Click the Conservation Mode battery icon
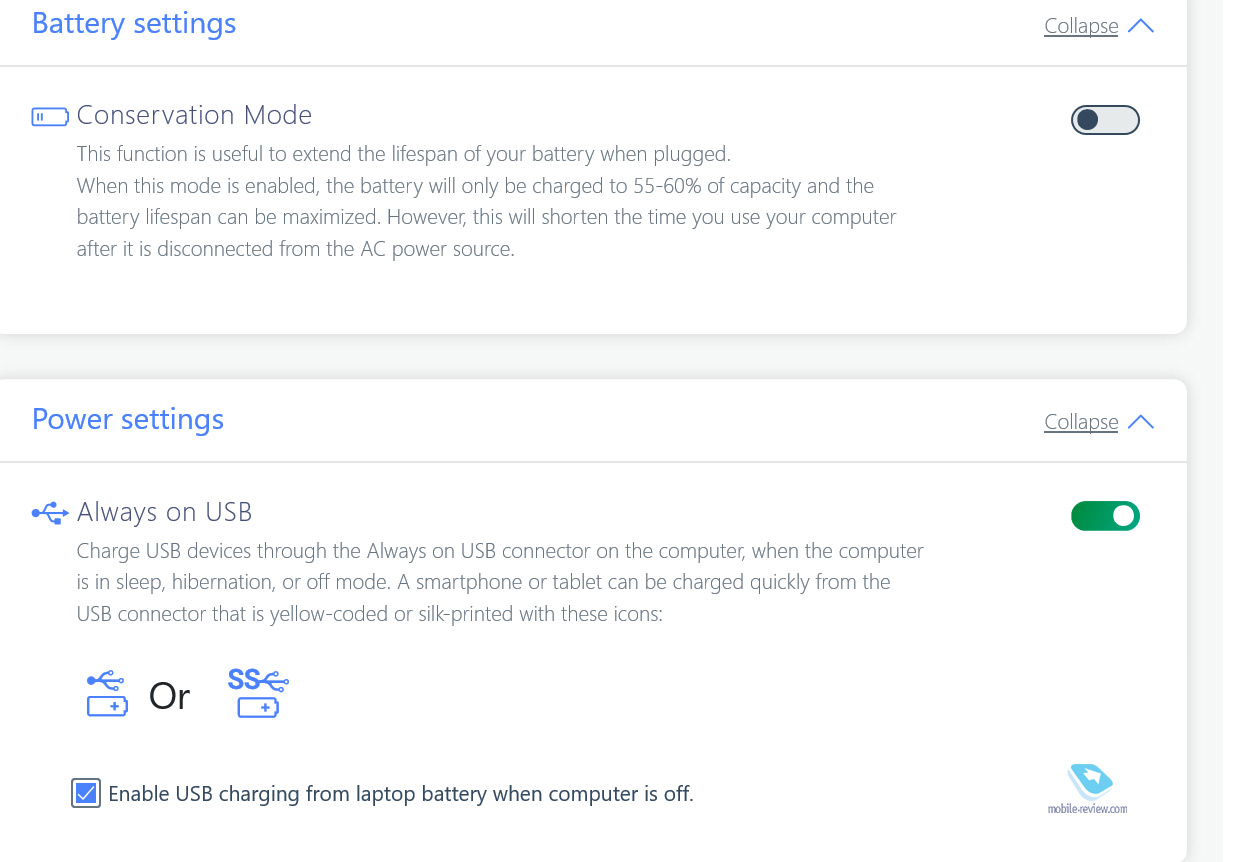This screenshot has height=862, width=1240. (x=50, y=117)
